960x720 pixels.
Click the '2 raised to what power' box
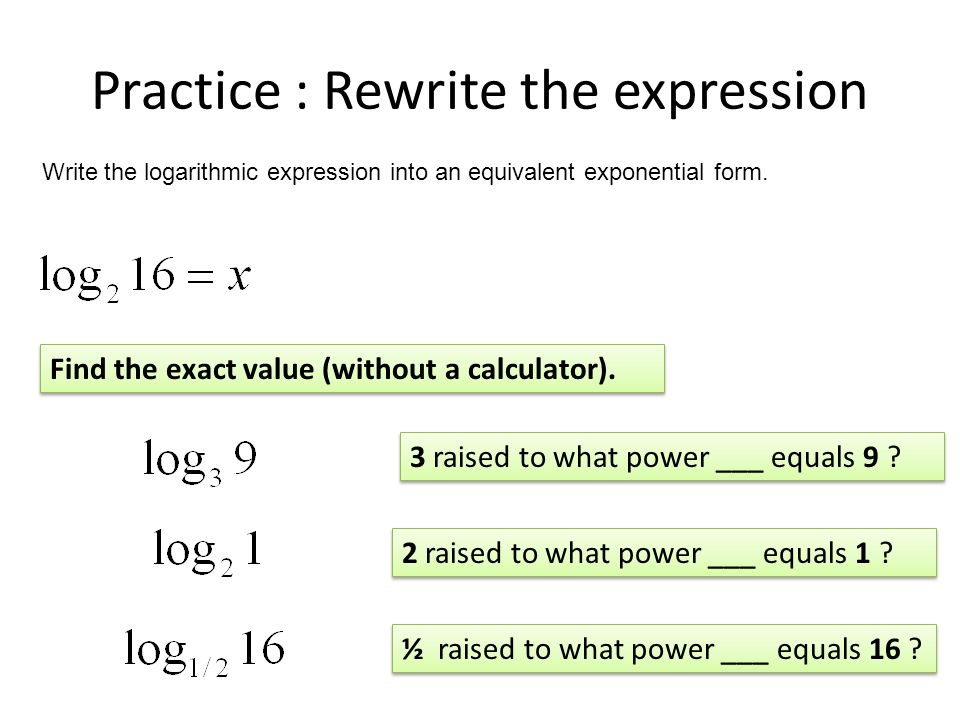click(664, 553)
